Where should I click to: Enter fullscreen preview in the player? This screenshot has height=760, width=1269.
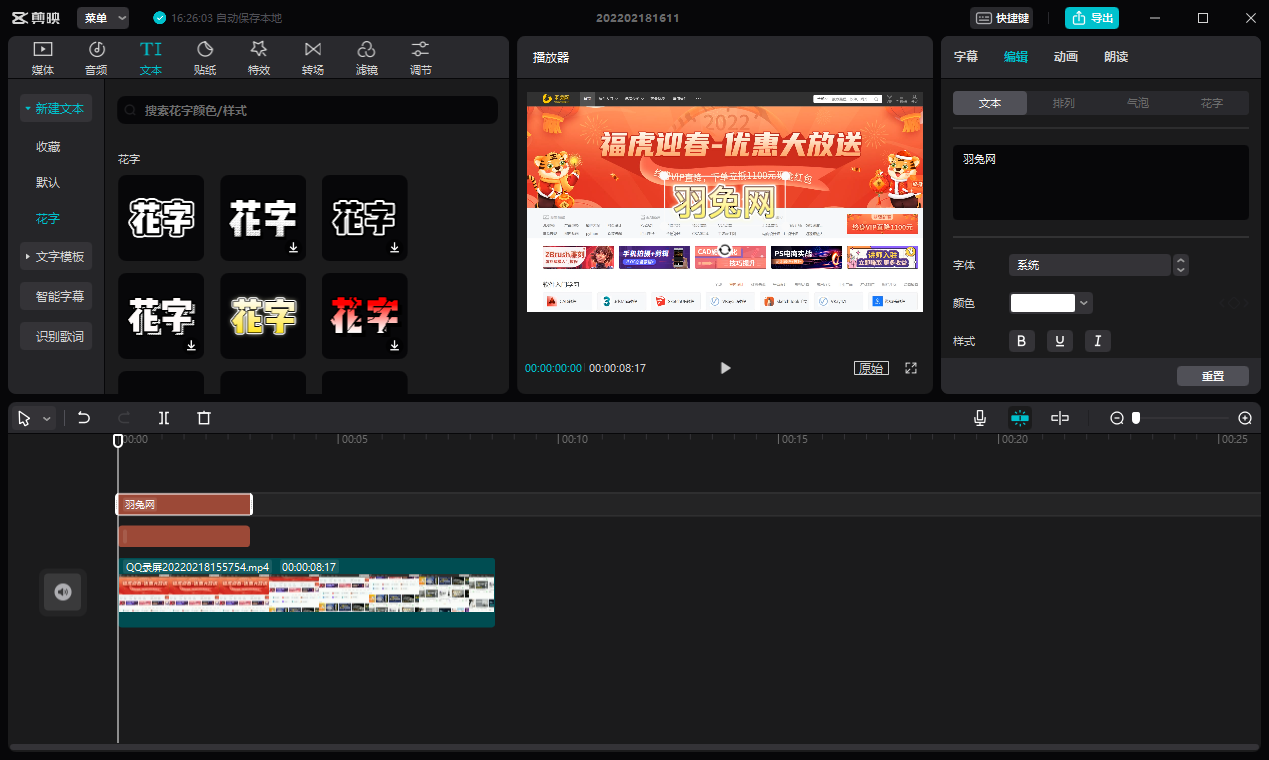[911, 368]
